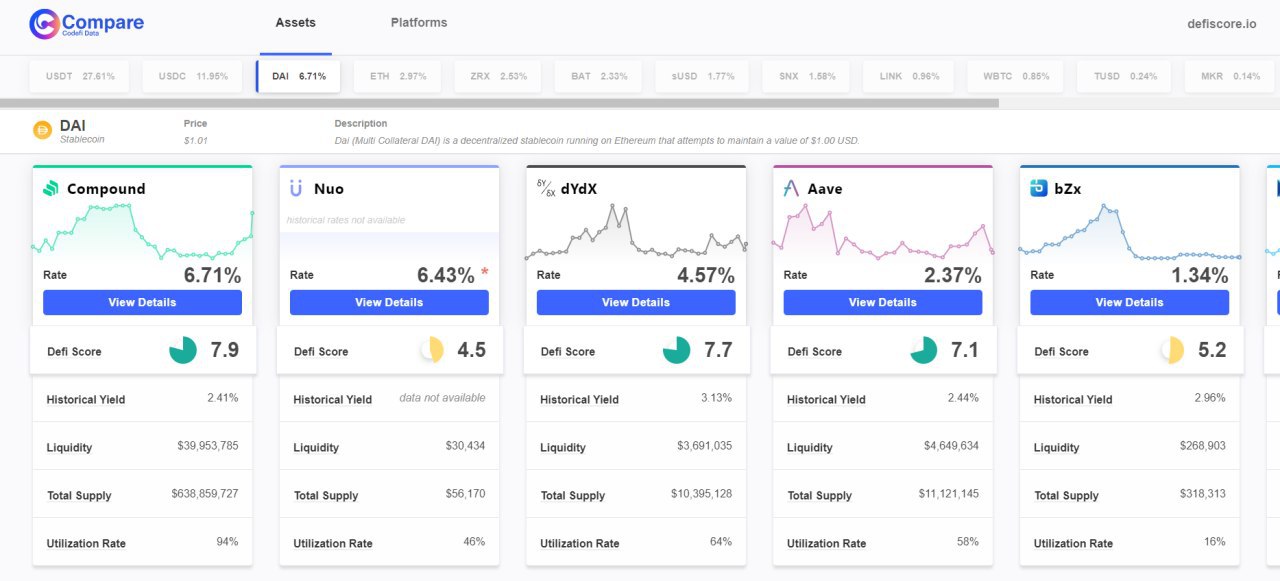
Task: Click the Compare Codefi Data logo
Action: (x=87, y=24)
